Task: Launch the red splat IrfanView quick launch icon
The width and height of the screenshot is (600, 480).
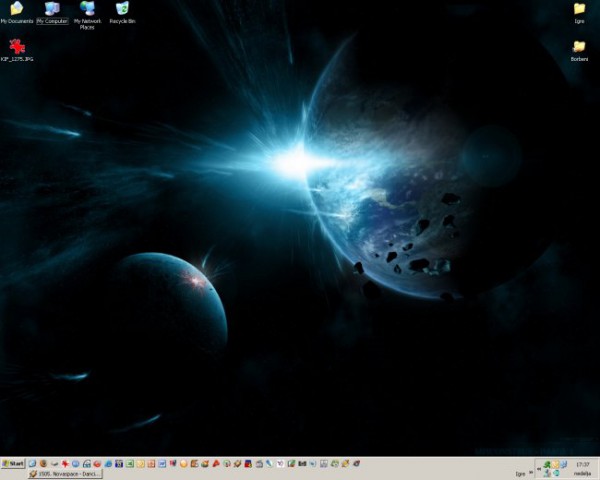Action: (x=65, y=464)
